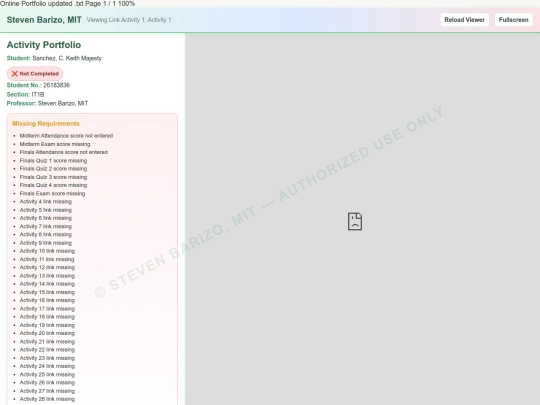Select 'Activity 25 link missing' item

click(x=47, y=375)
